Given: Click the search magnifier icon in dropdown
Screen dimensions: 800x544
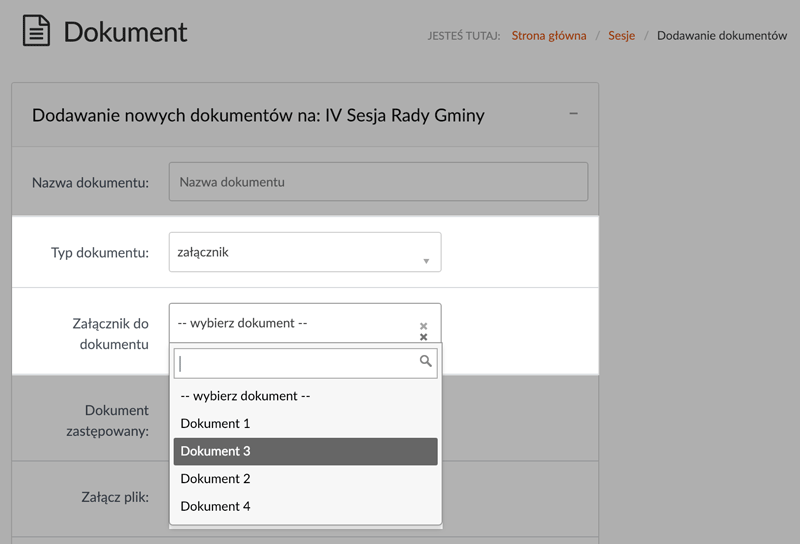Looking at the screenshot, I should coord(426,361).
